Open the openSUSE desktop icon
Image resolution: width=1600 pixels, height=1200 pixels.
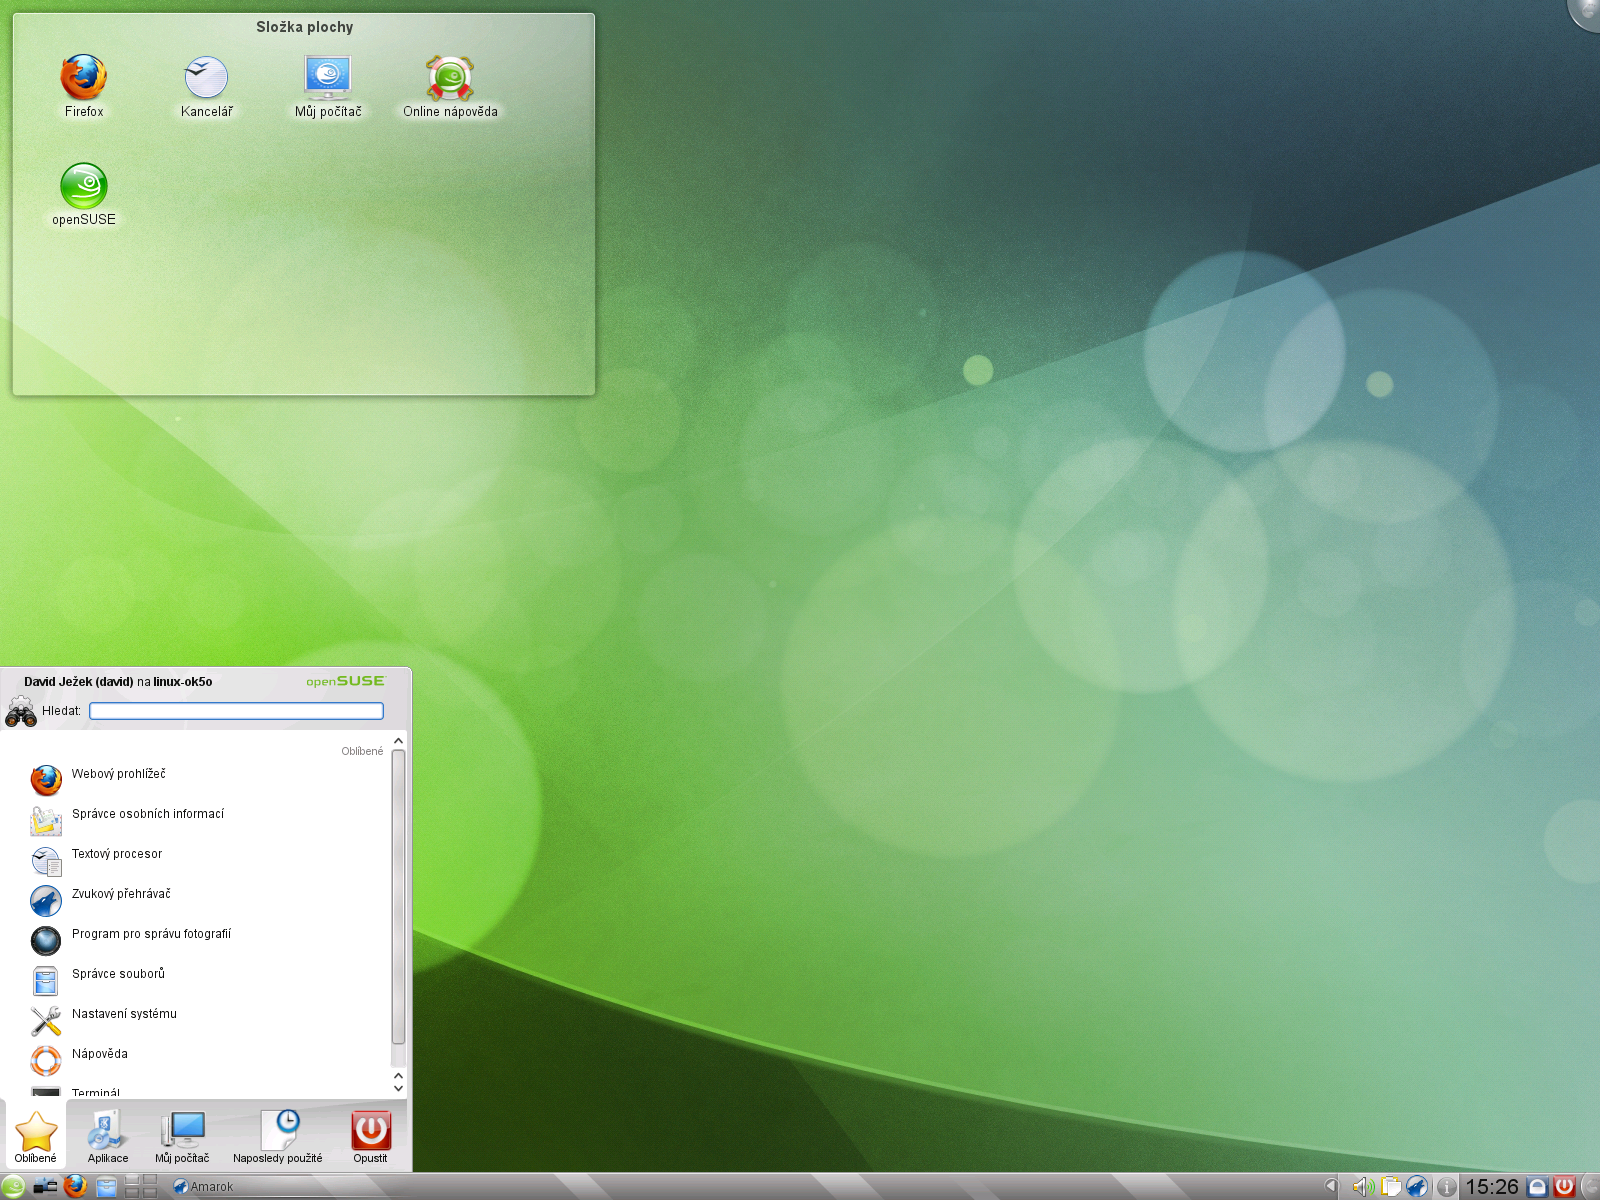(x=84, y=194)
